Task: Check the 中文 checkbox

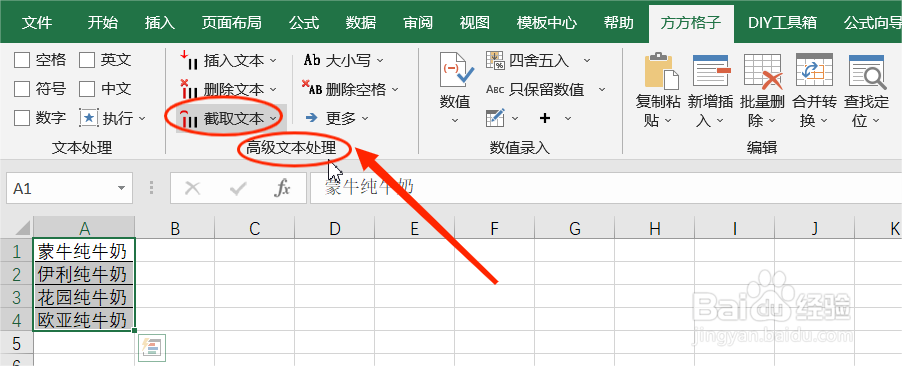Action: click(x=87, y=89)
